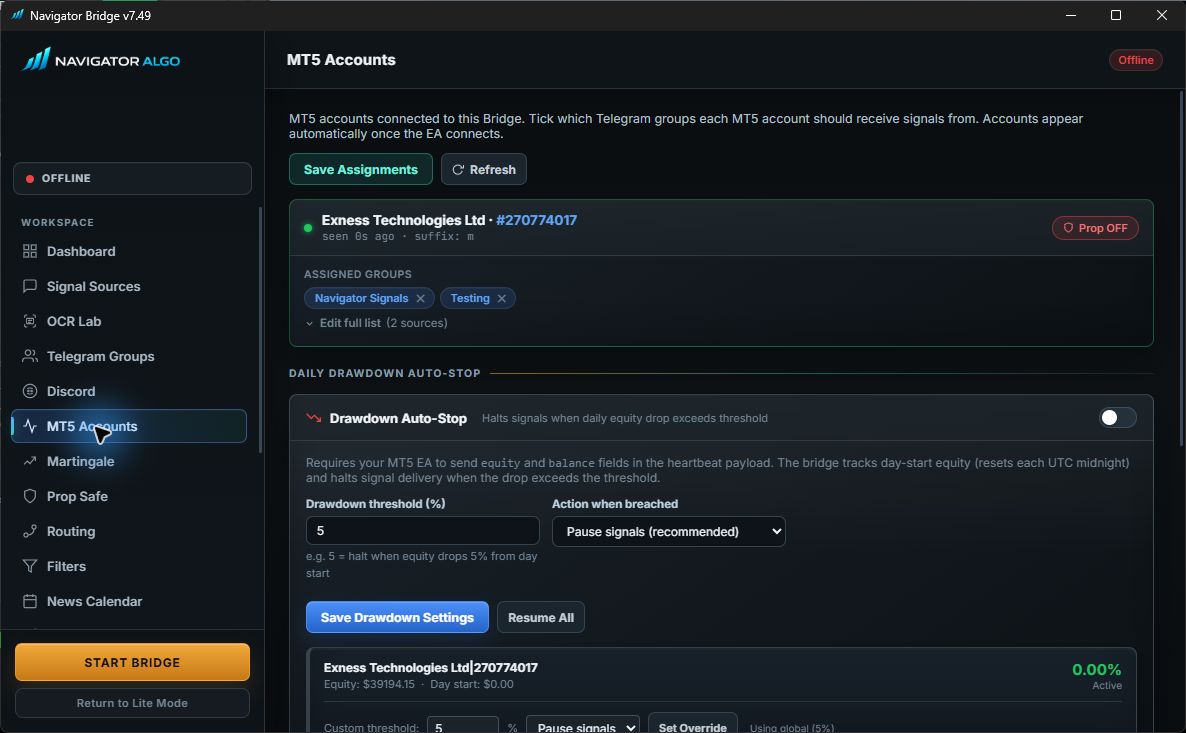The image size is (1186, 733).
Task: Click the Routing path icon
Action: tap(29, 531)
